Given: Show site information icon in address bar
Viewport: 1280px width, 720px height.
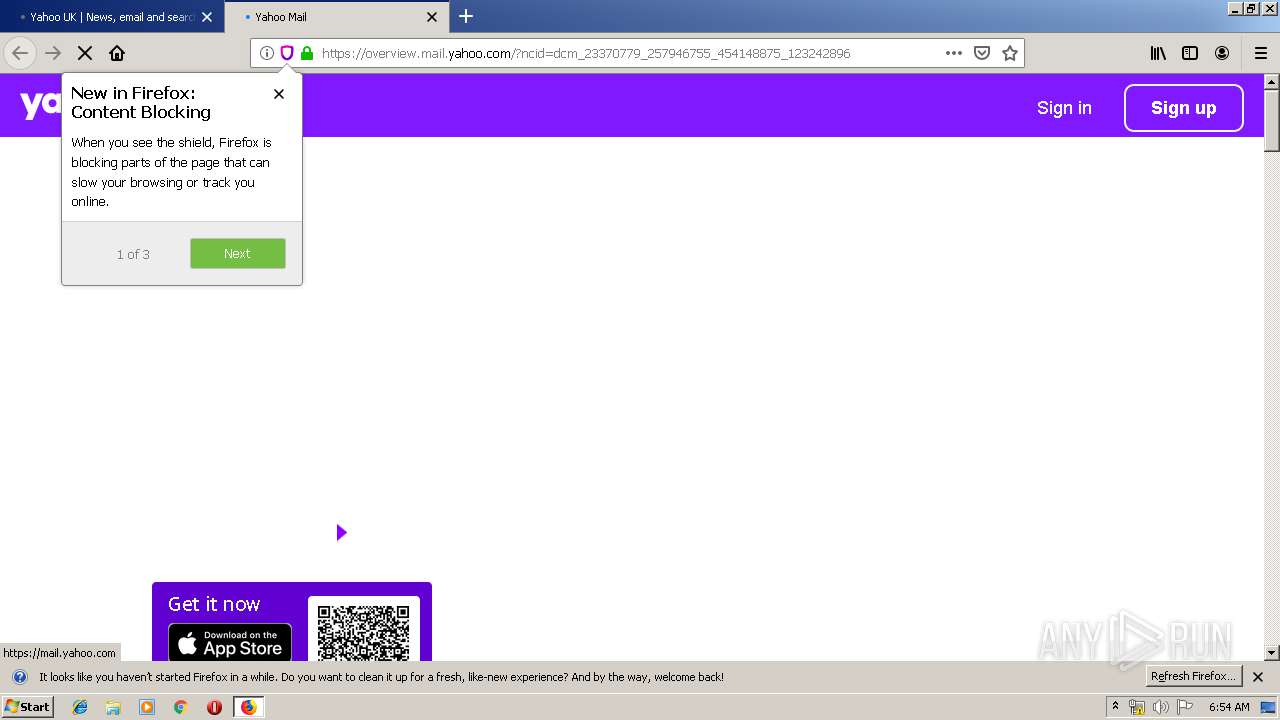Looking at the screenshot, I should pyautogui.click(x=267, y=53).
